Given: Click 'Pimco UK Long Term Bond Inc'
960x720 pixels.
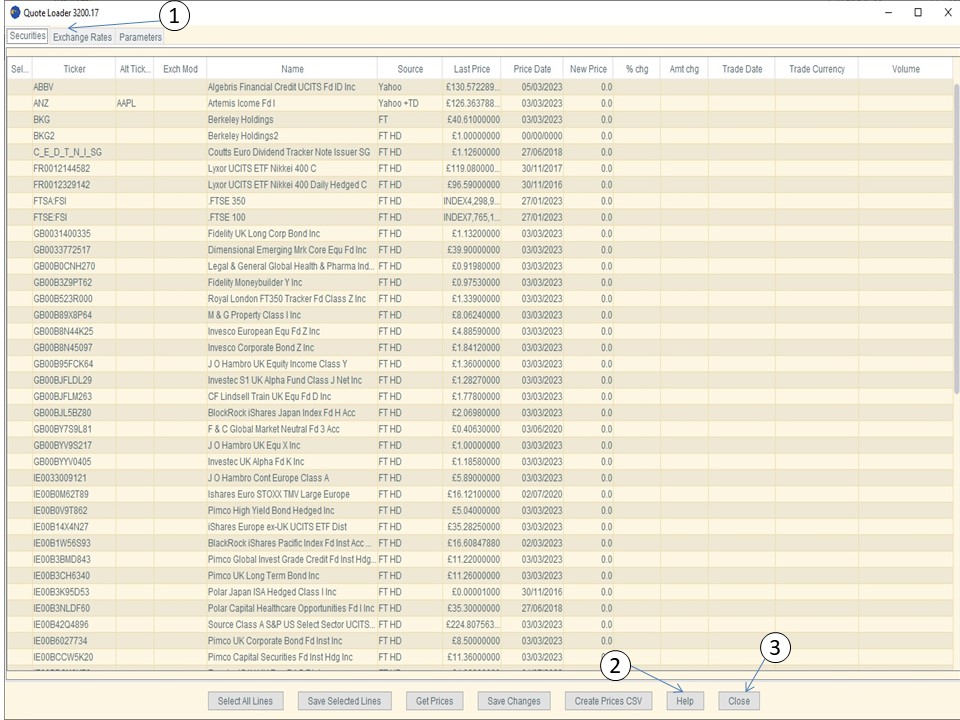Looking at the screenshot, I should (x=292, y=576).
